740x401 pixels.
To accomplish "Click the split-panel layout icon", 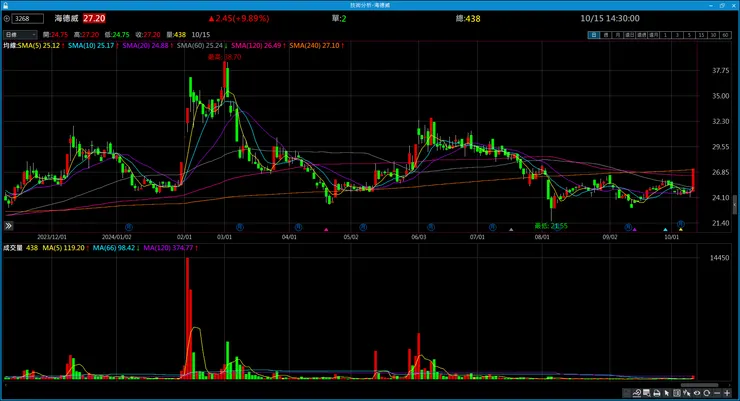I will [677, 393].
